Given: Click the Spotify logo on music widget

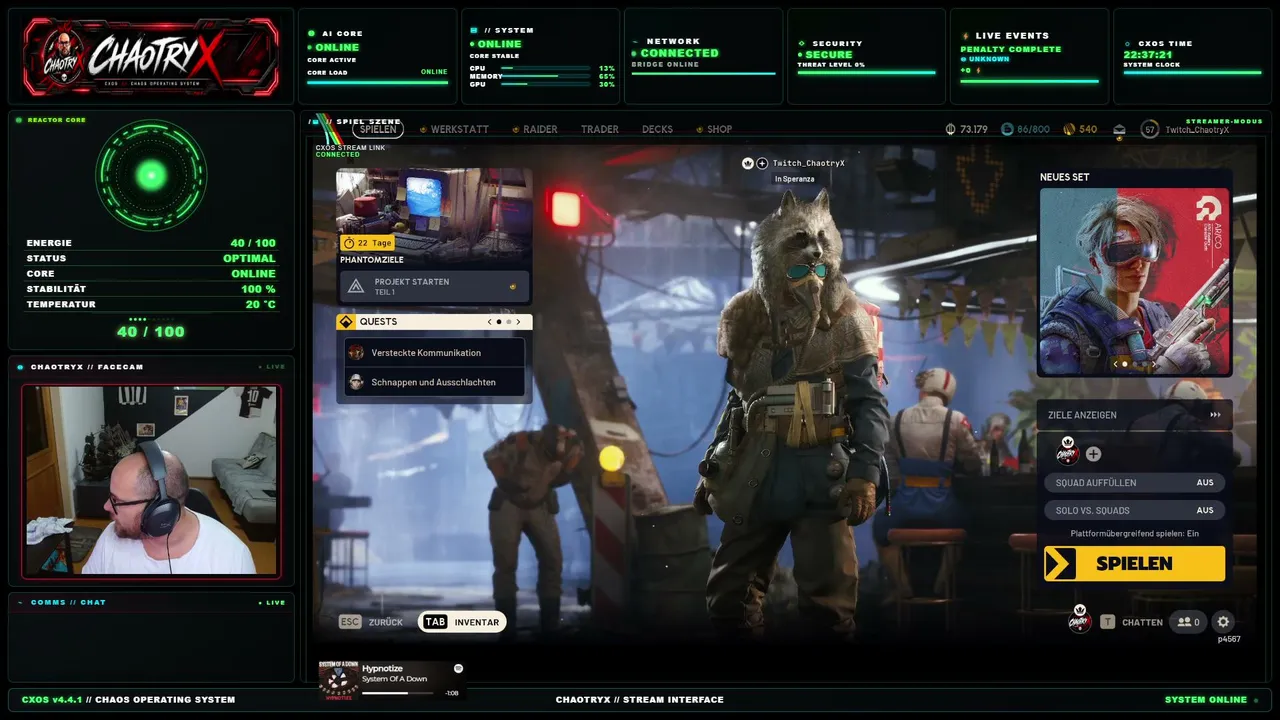Looking at the screenshot, I should [458, 668].
